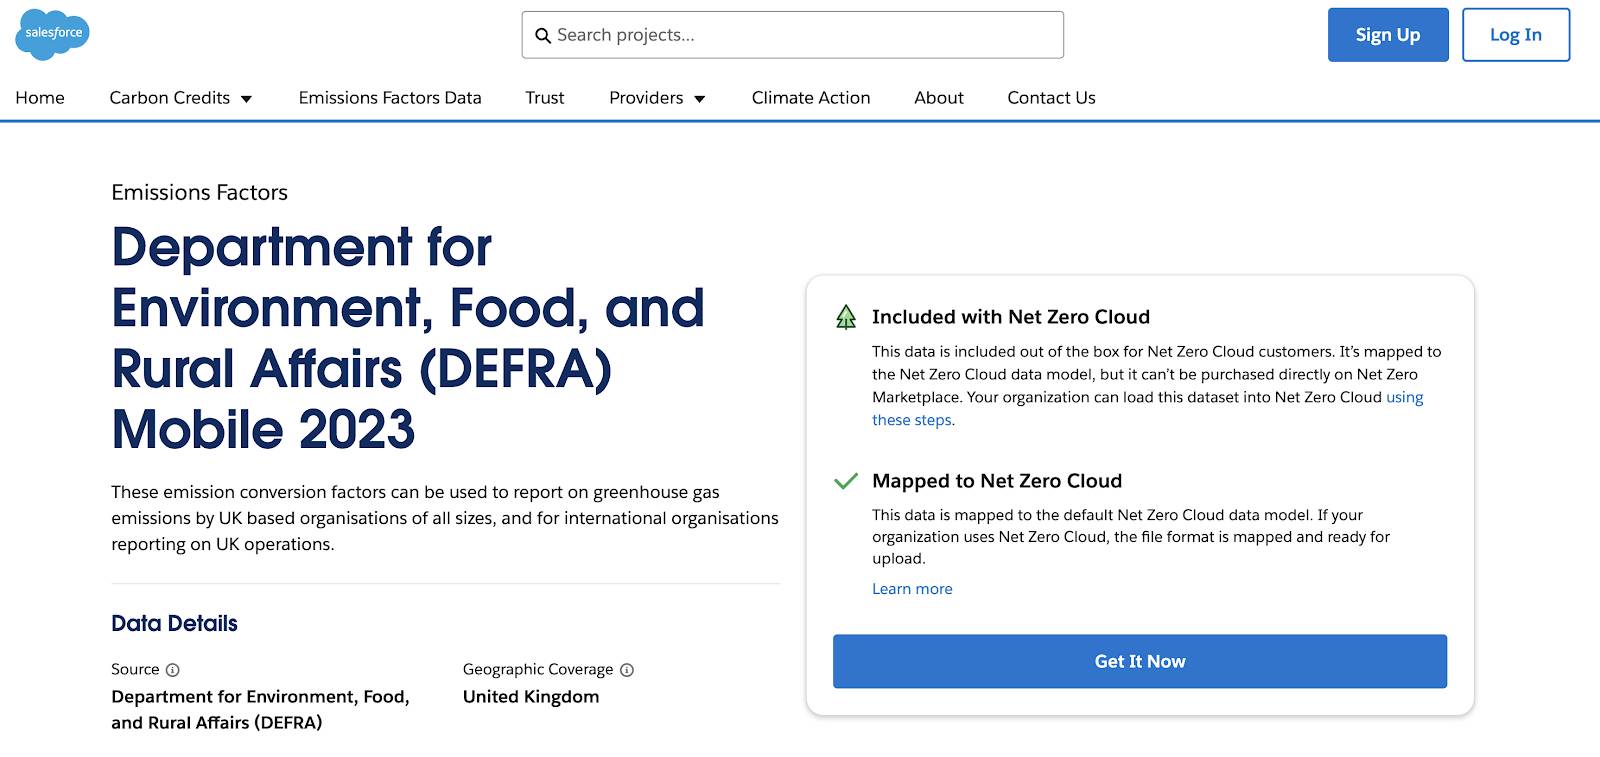Open Emissions Factors Data page

point(390,98)
